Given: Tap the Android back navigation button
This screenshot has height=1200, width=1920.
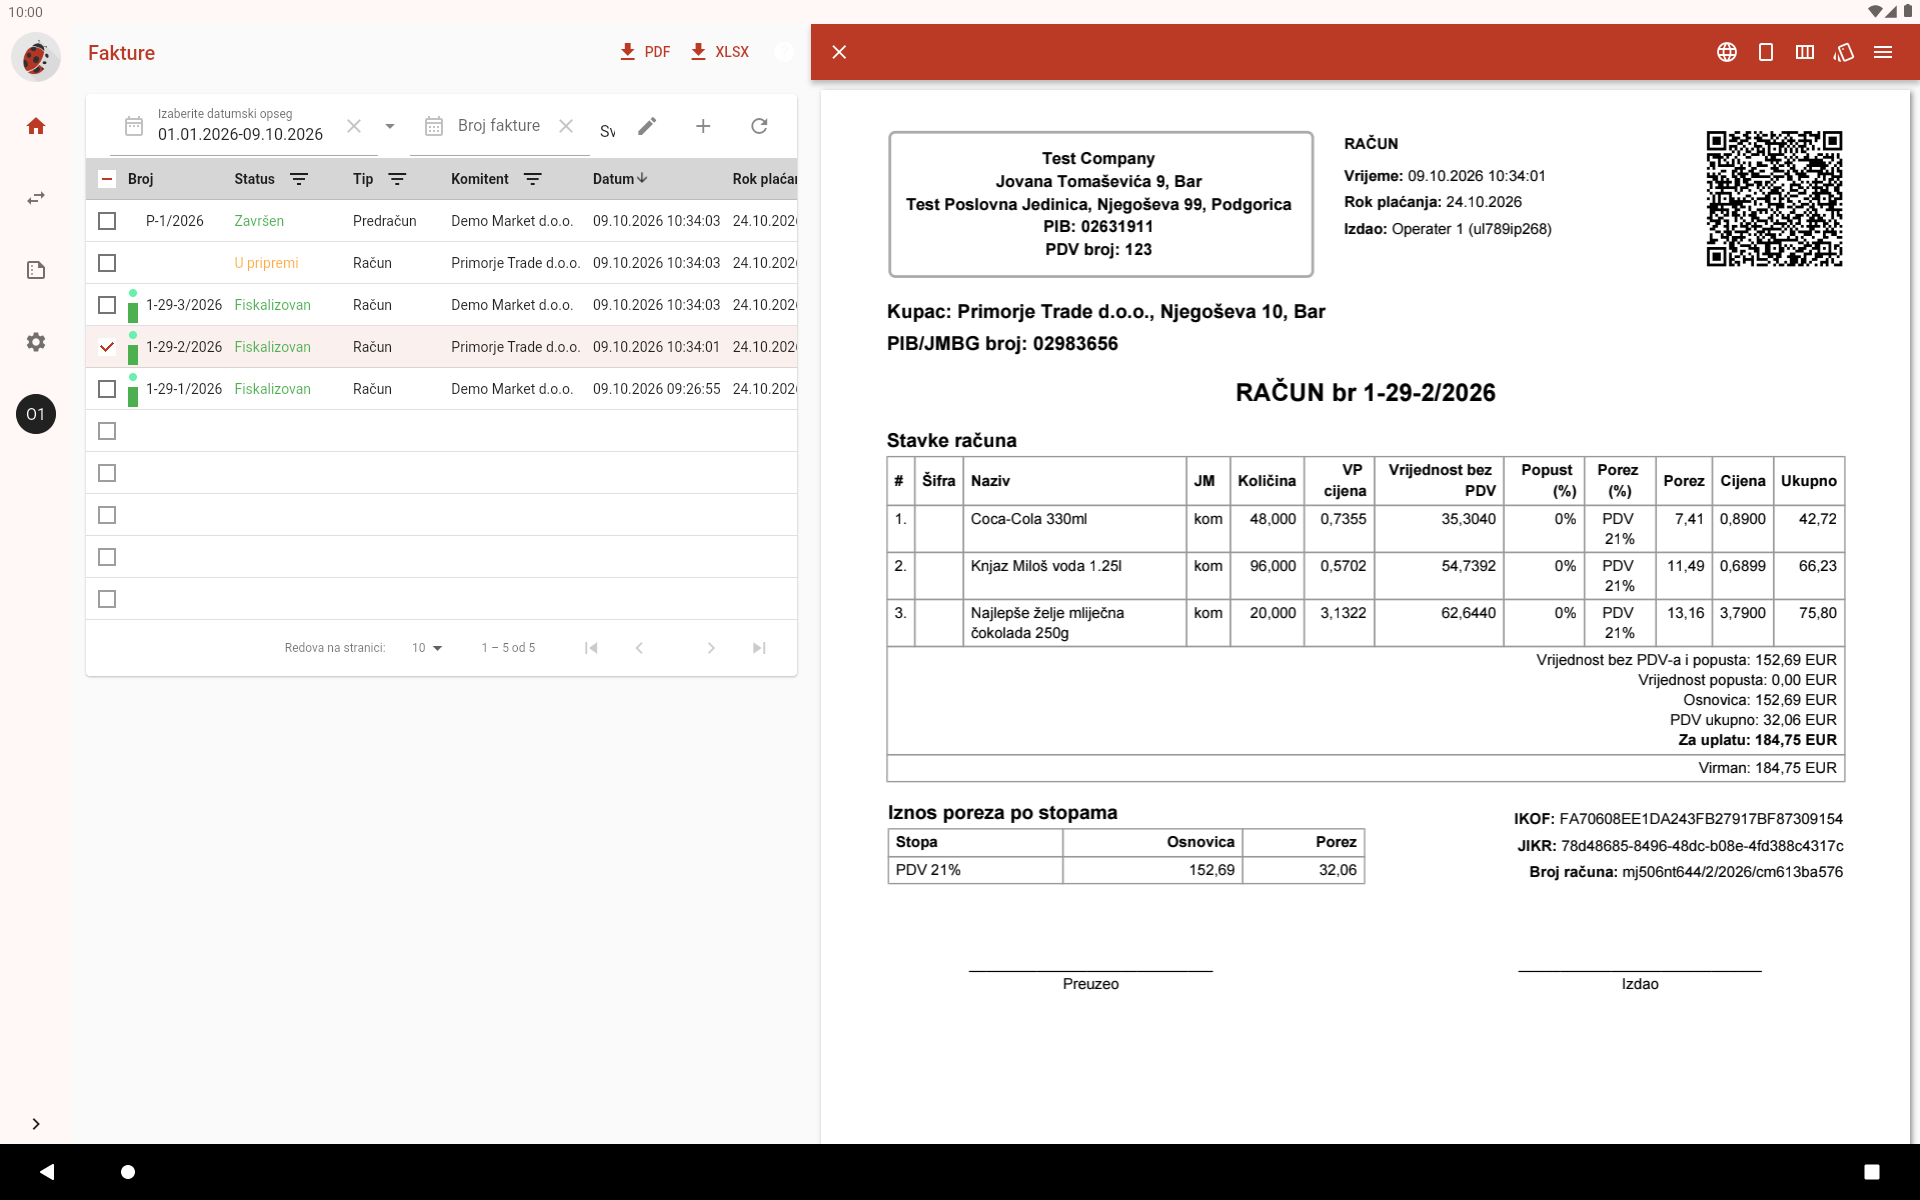Looking at the screenshot, I should 47,1172.
